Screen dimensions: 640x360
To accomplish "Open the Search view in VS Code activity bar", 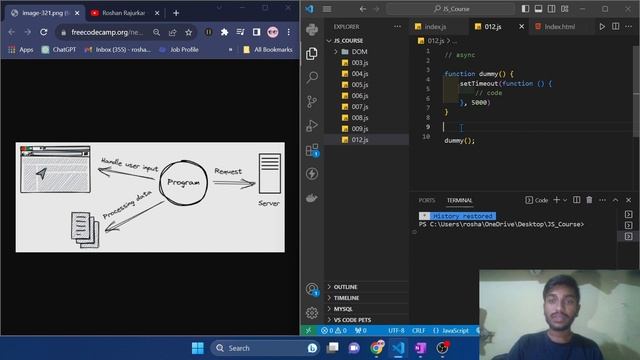I will tap(312, 77).
